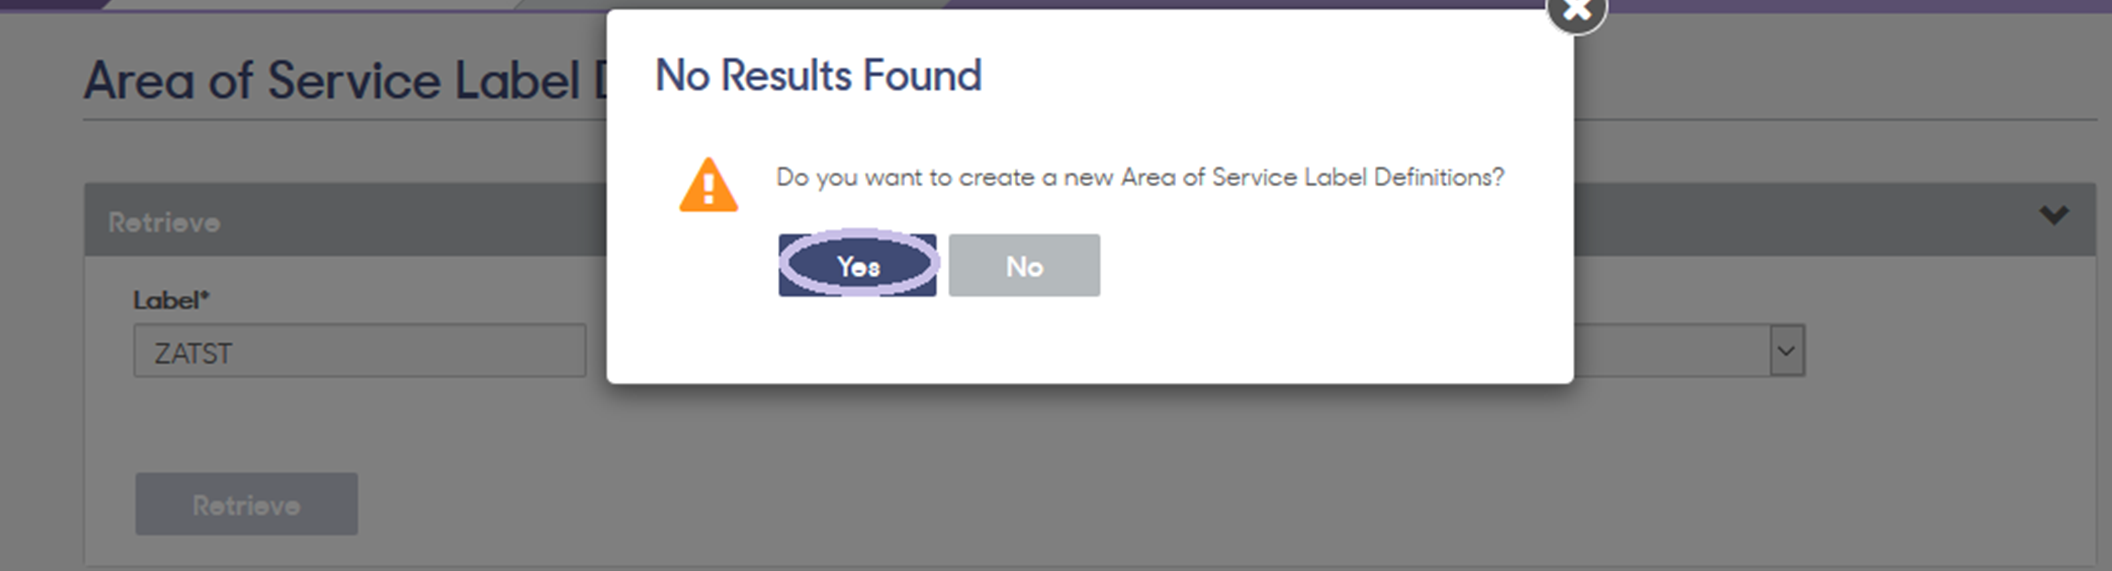Click the "Do you want to create" message
2112x571 pixels.
coord(1140,177)
